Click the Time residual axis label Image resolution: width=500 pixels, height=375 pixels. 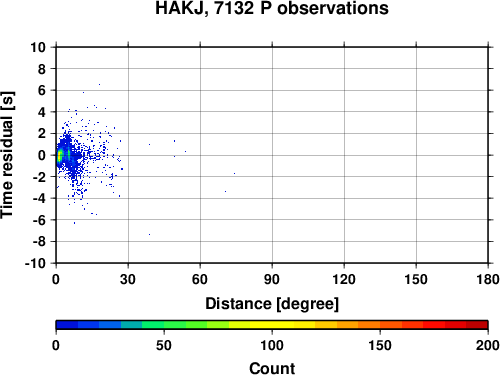pyautogui.click(x=7, y=155)
